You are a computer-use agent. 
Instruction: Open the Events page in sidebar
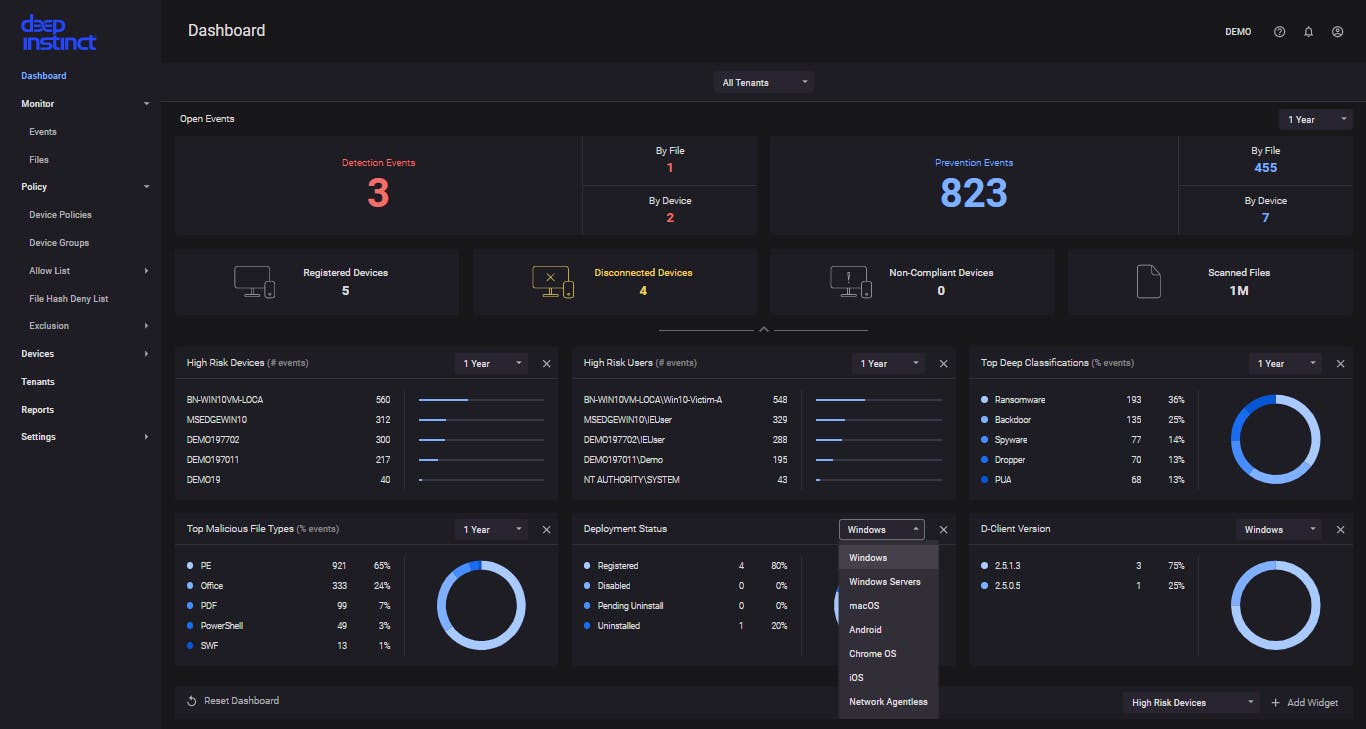(x=43, y=132)
